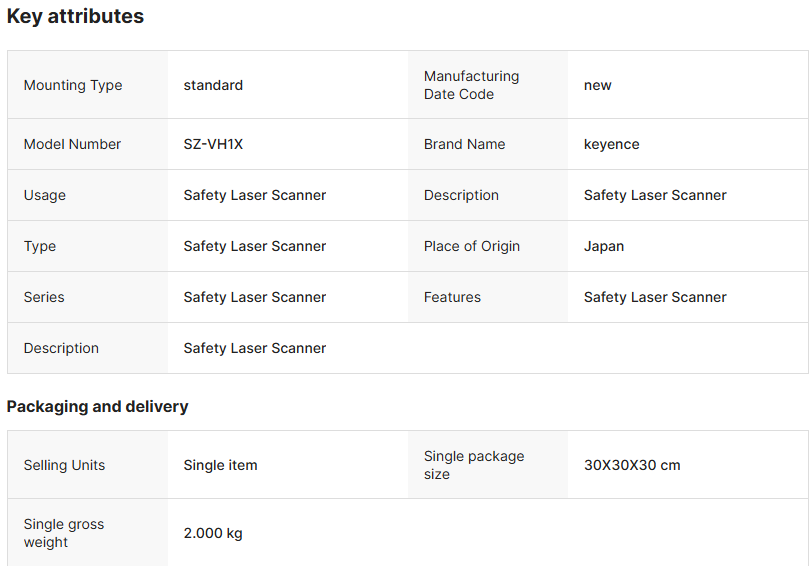Image resolution: width=811 pixels, height=566 pixels.
Task: Click the 'new' date code value
Action: pos(598,85)
